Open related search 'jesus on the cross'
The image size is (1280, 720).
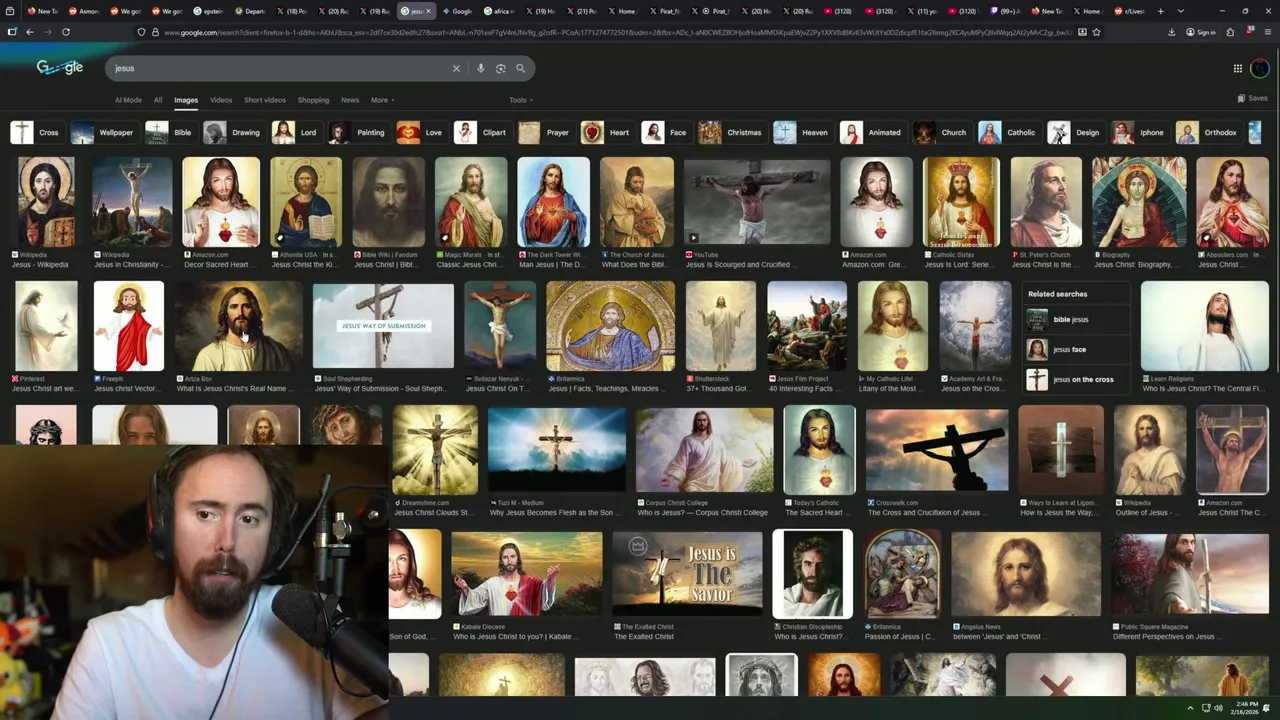(1076, 380)
